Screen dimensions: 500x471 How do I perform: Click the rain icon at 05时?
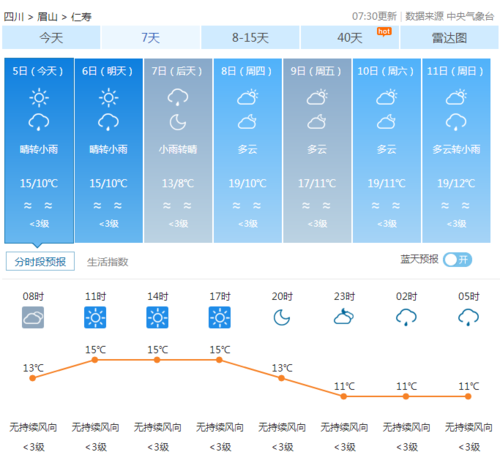[x=469, y=317]
